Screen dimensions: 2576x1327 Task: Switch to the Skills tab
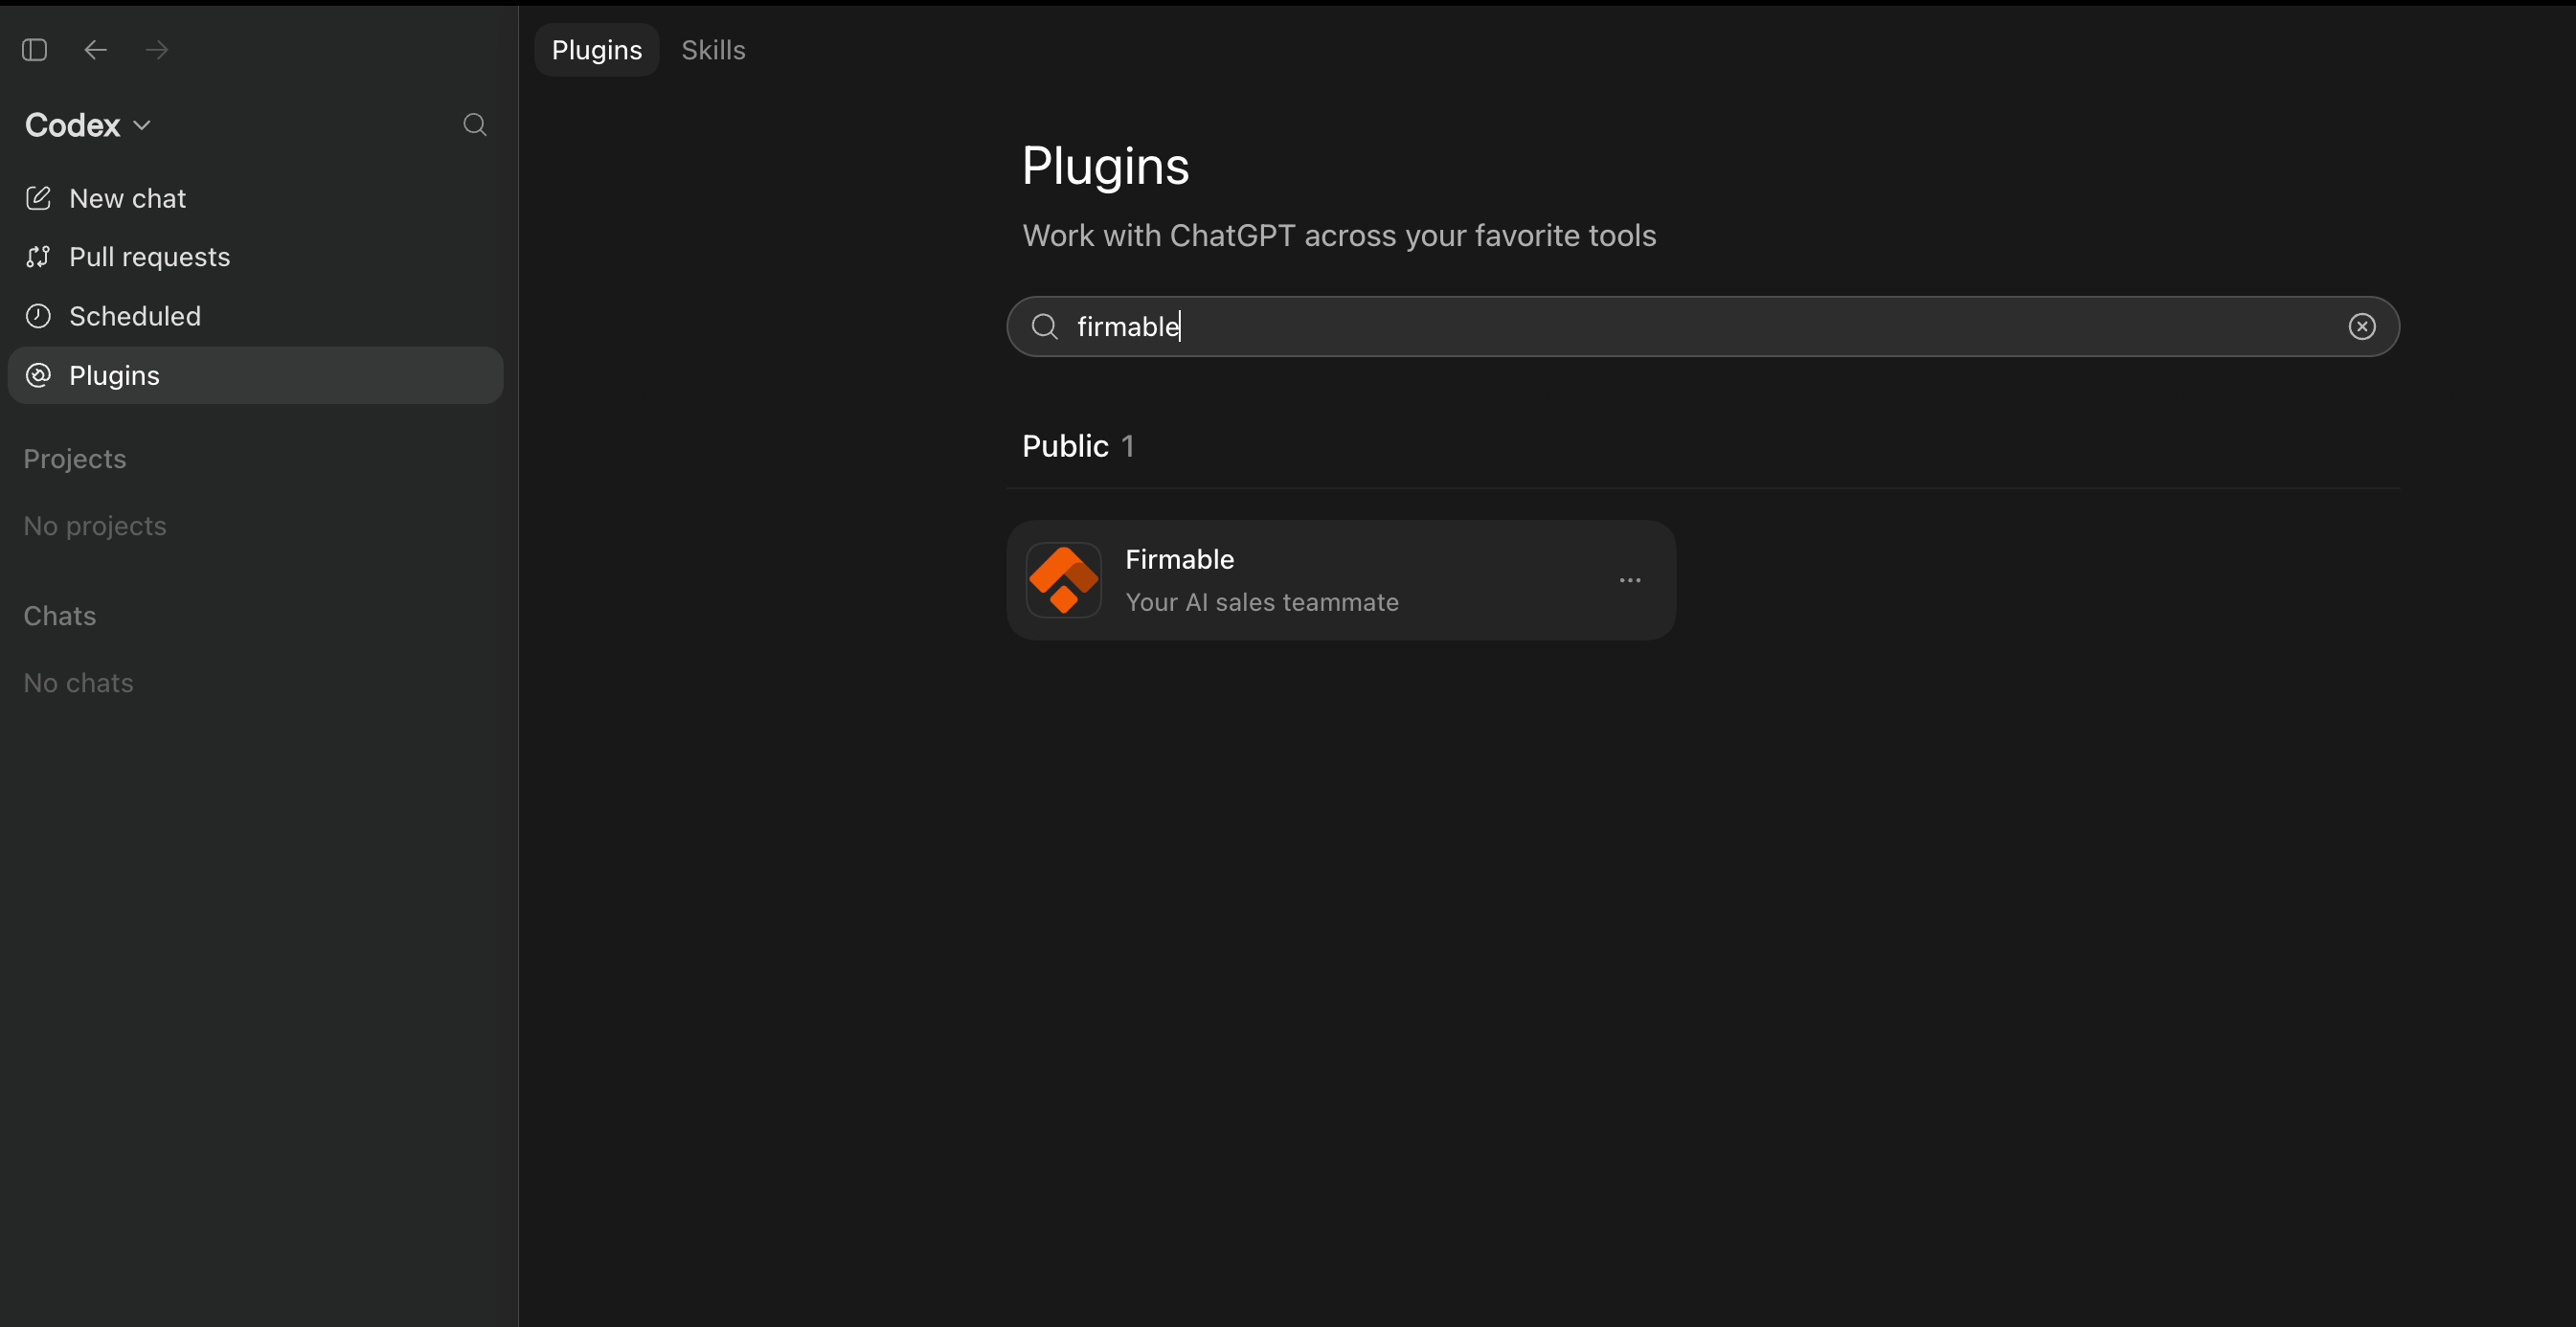[713, 50]
